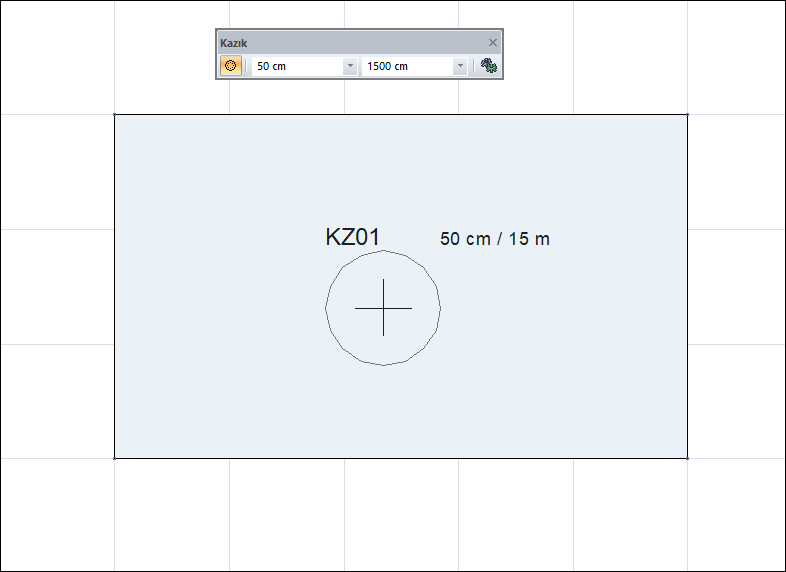Expand the 50 cm diameter dropdown arrow
786x572 pixels.
pyautogui.click(x=350, y=66)
